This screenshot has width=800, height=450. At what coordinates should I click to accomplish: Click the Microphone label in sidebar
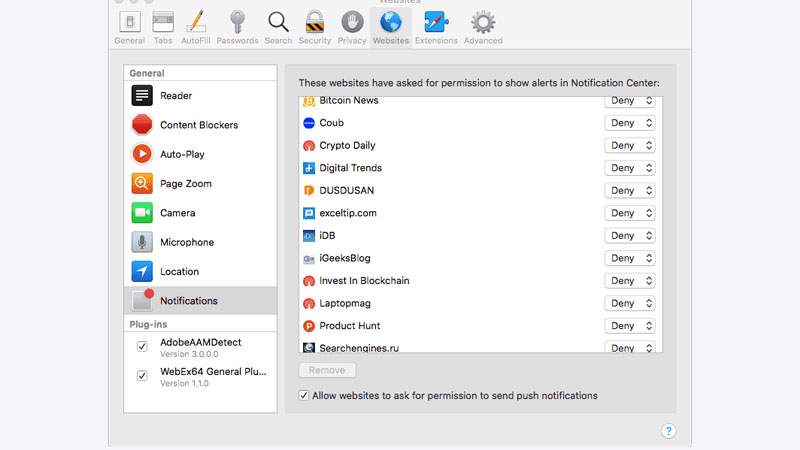pyautogui.click(x=187, y=242)
